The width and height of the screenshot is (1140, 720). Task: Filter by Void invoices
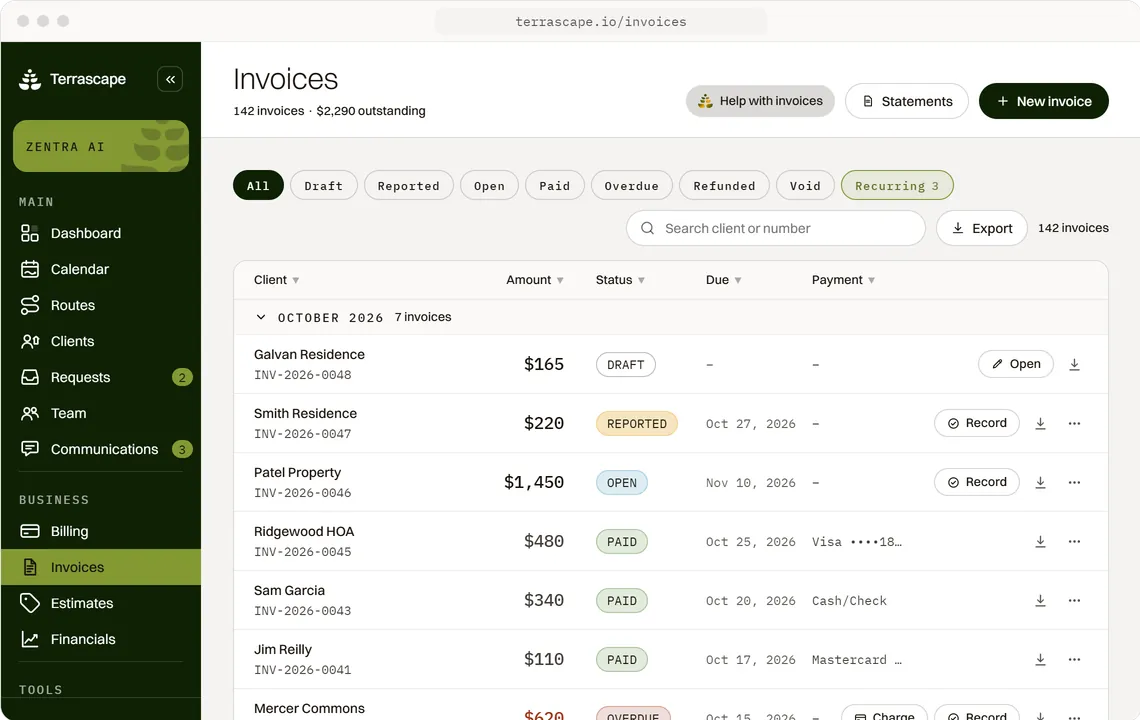click(805, 185)
